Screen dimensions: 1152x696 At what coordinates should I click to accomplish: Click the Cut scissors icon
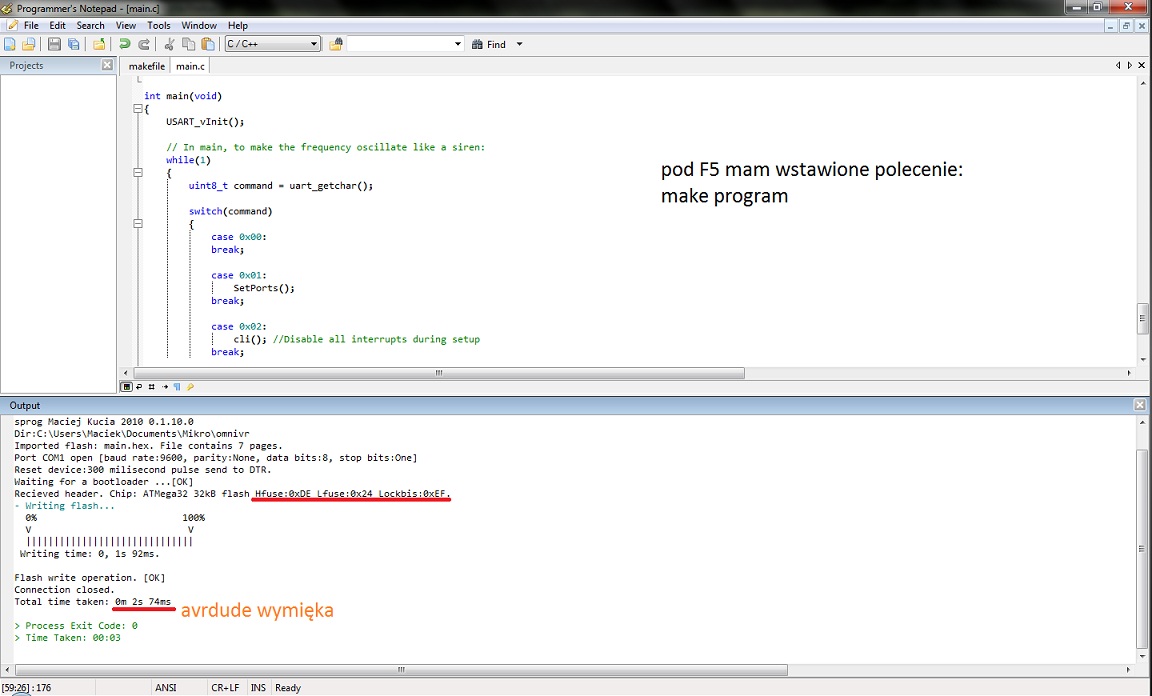(x=169, y=44)
